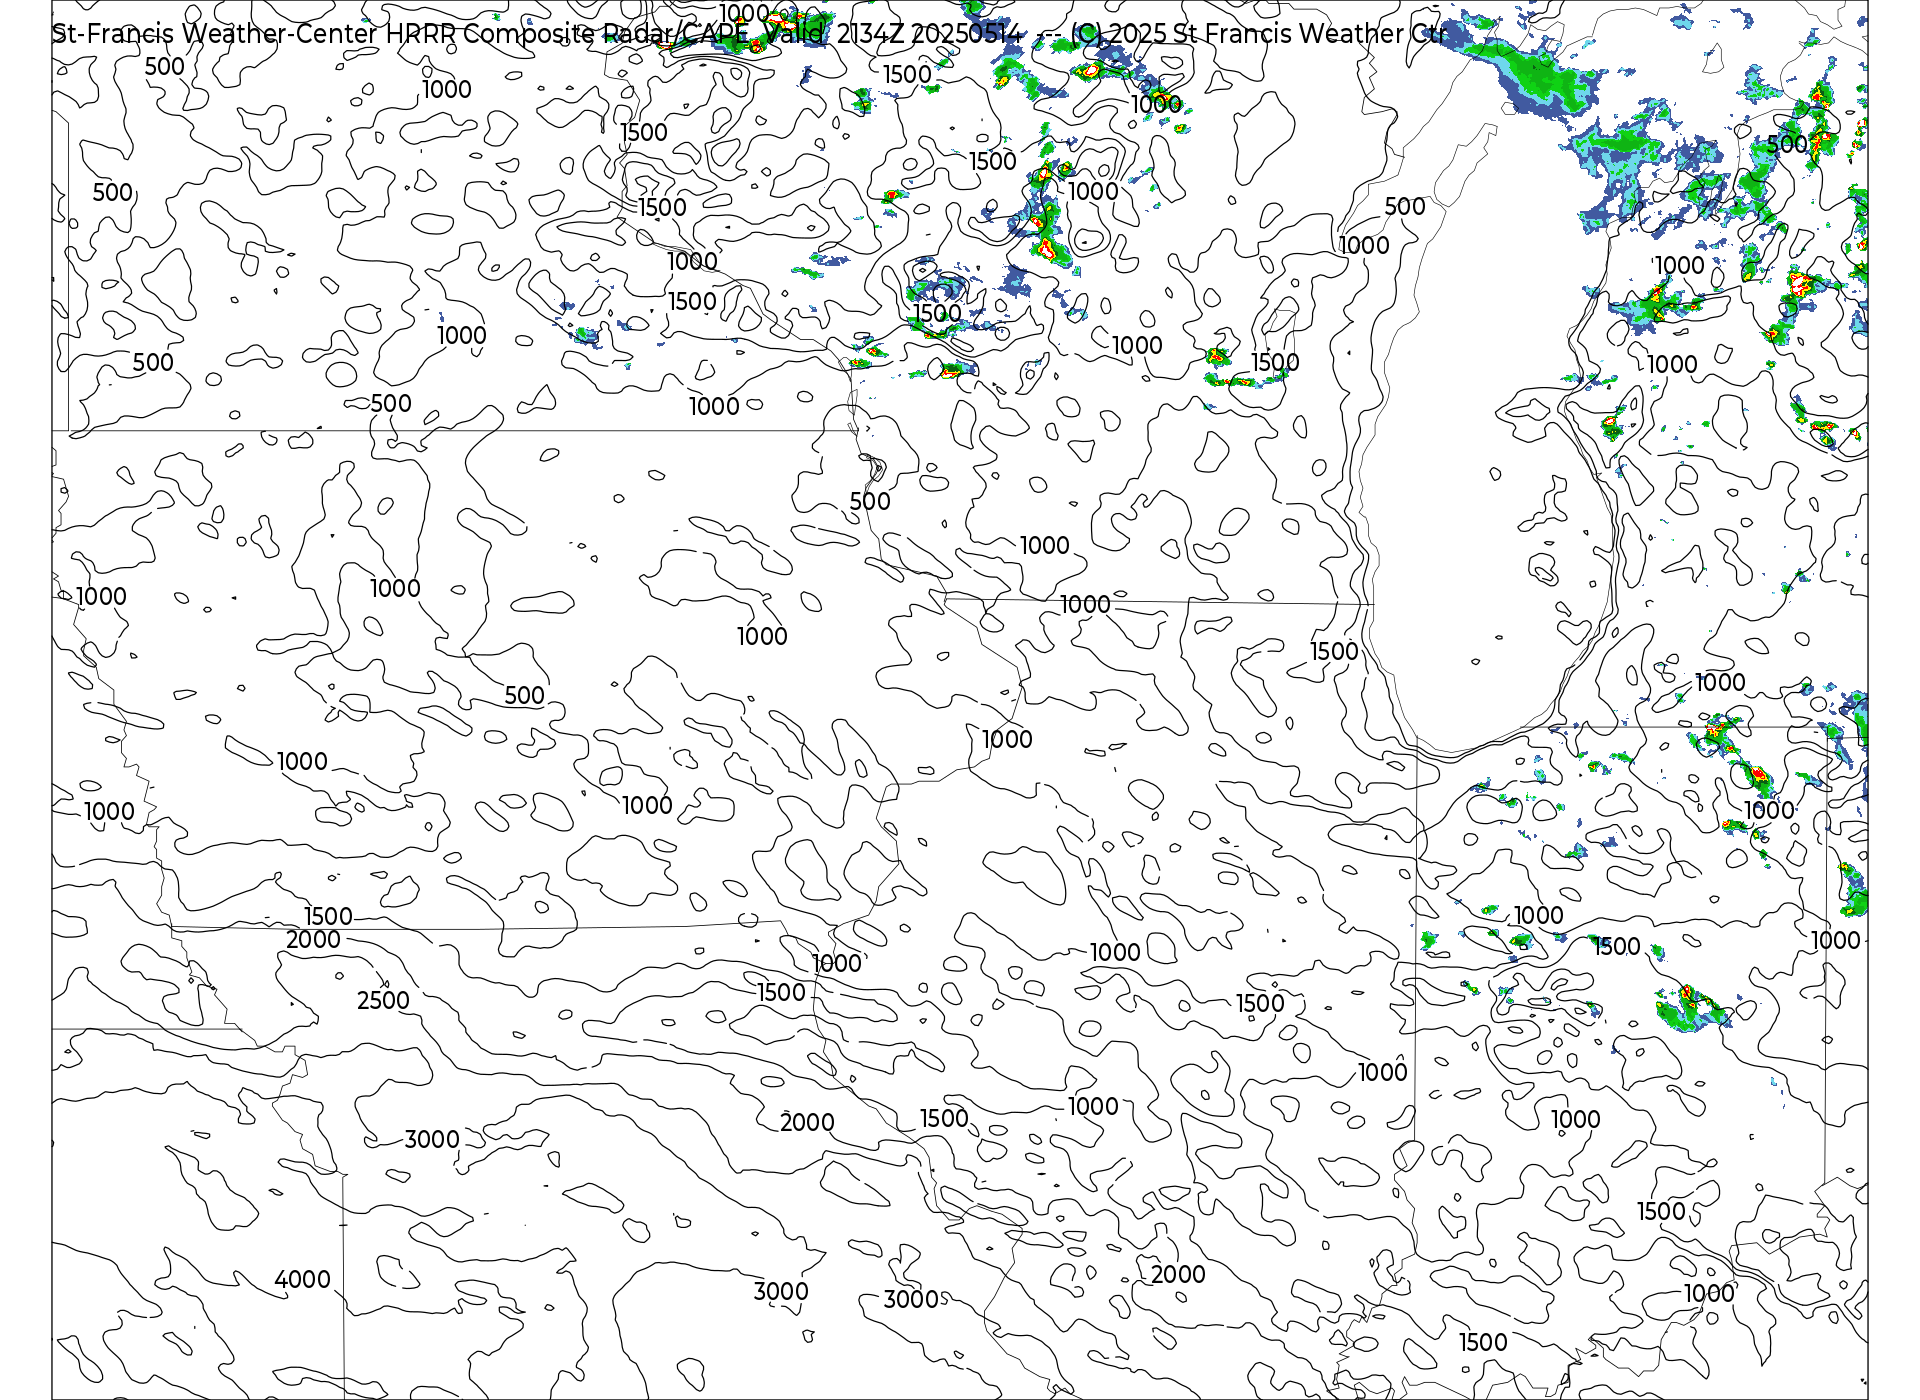Click the 2500 CAPE contour label
The height and width of the screenshot is (1400, 1920).
coord(383,1001)
